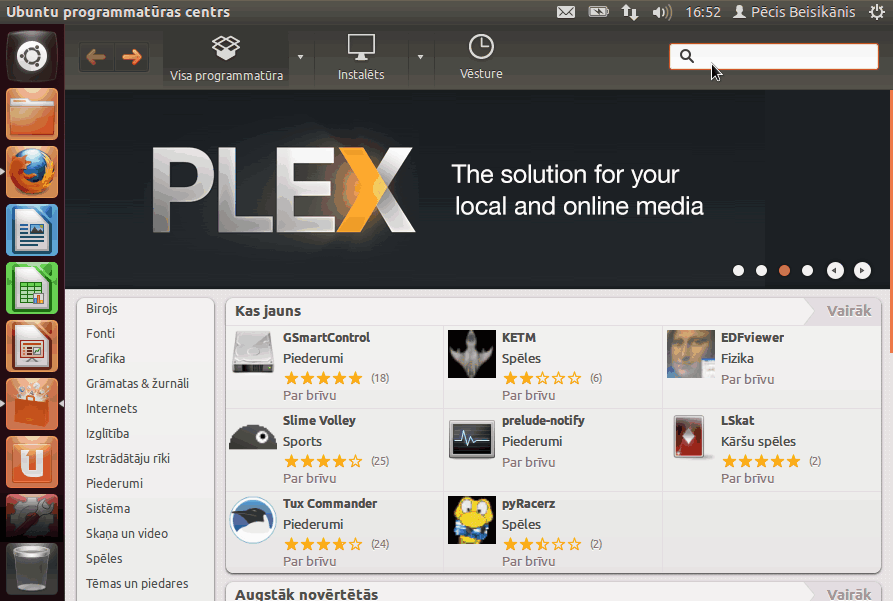Open the sound volume indicator
This screenshot has width=893, height=601.
[x=662, y=12]
